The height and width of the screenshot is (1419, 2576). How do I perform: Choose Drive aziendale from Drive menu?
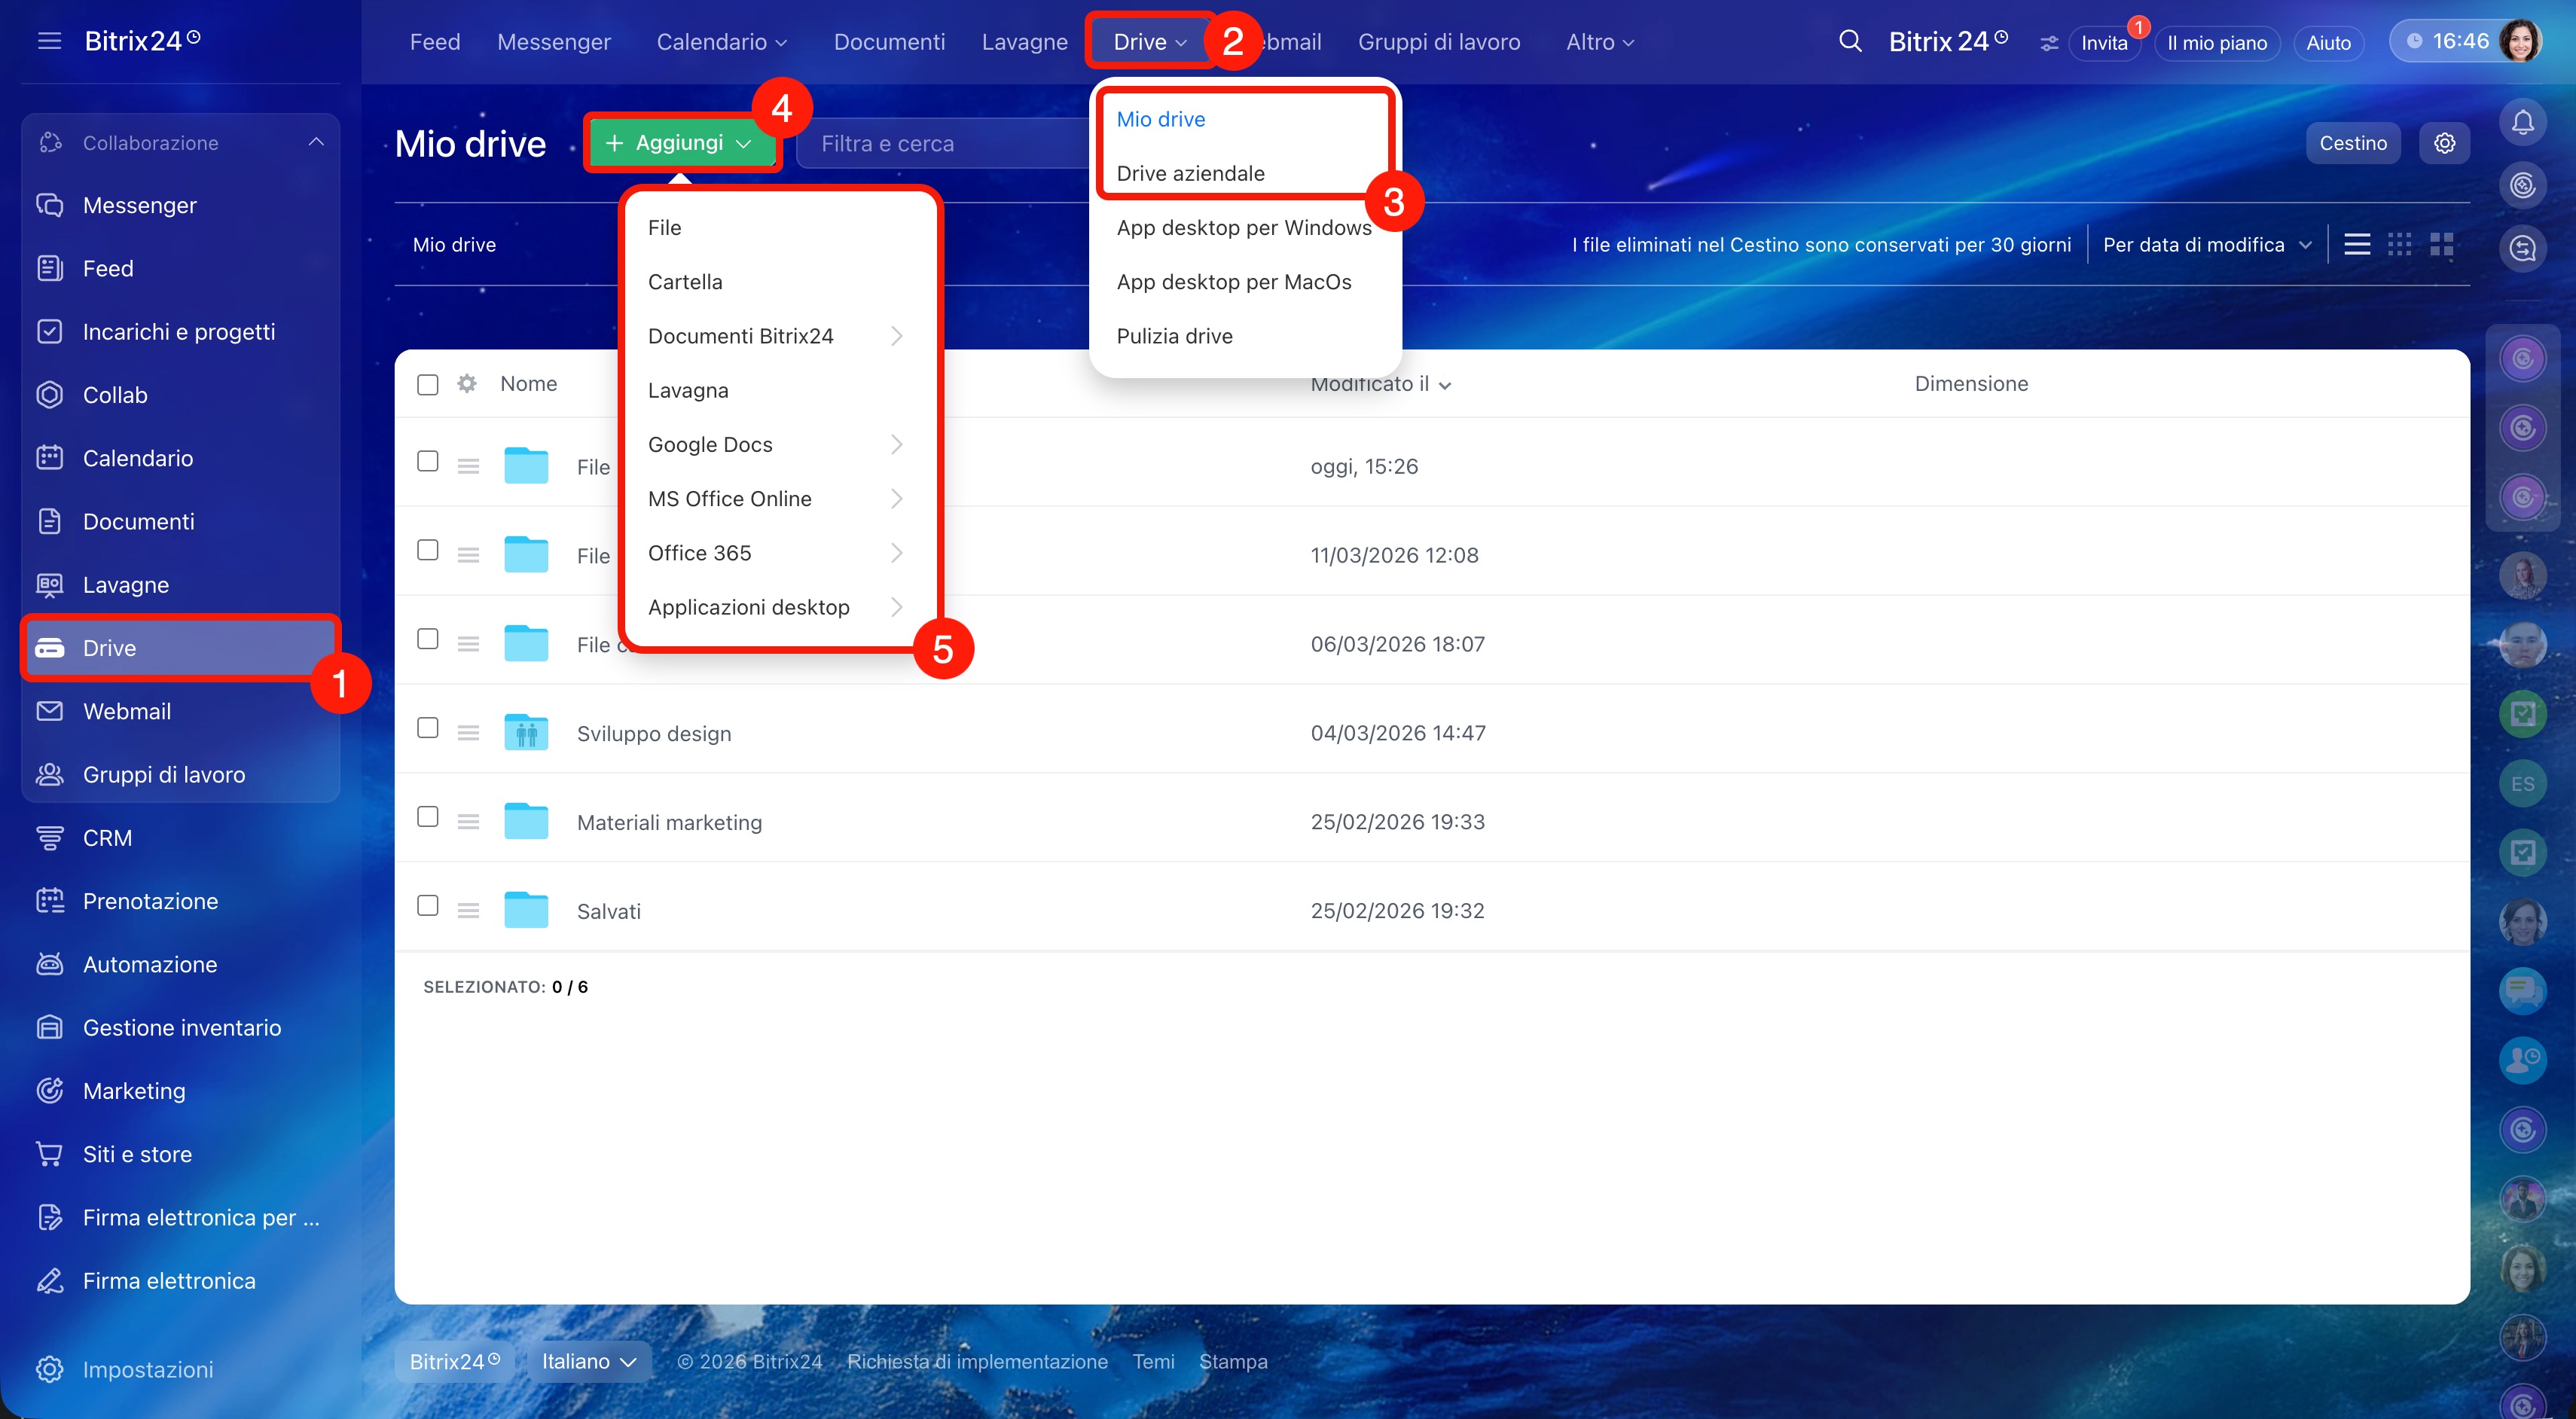[1190, 173]
